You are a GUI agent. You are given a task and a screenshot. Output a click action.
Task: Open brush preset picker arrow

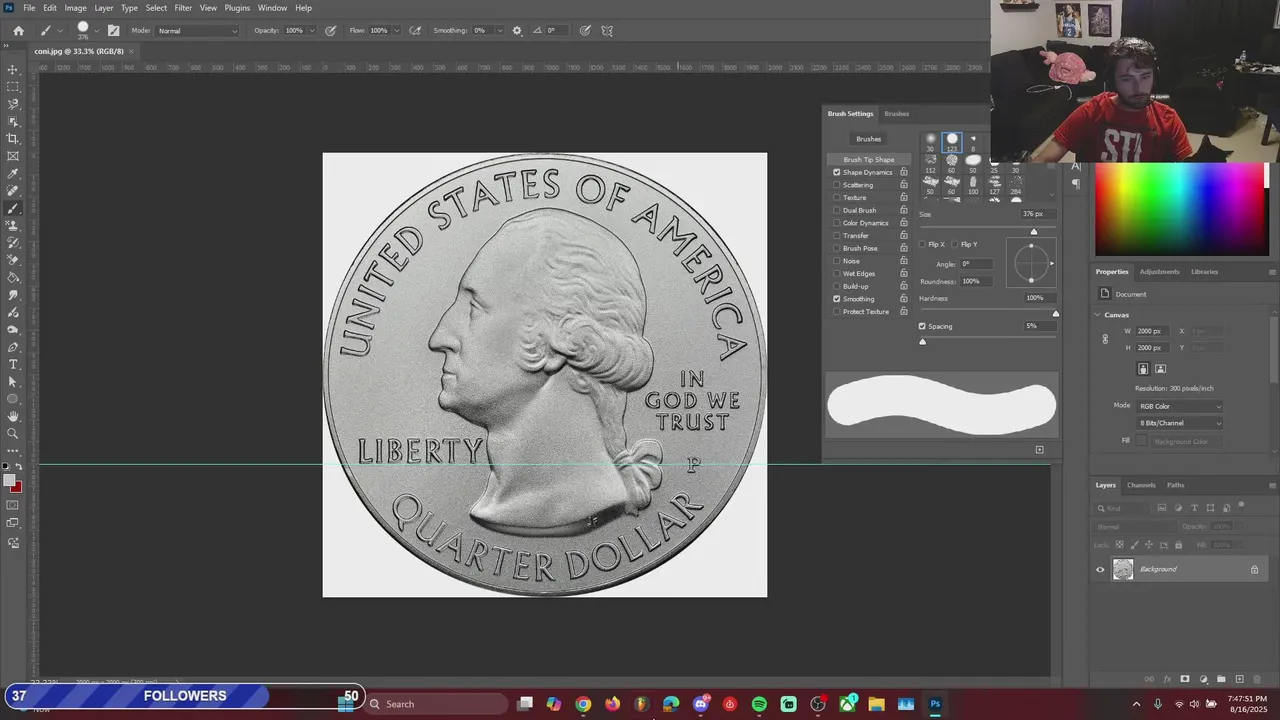[x=96, y=31]
